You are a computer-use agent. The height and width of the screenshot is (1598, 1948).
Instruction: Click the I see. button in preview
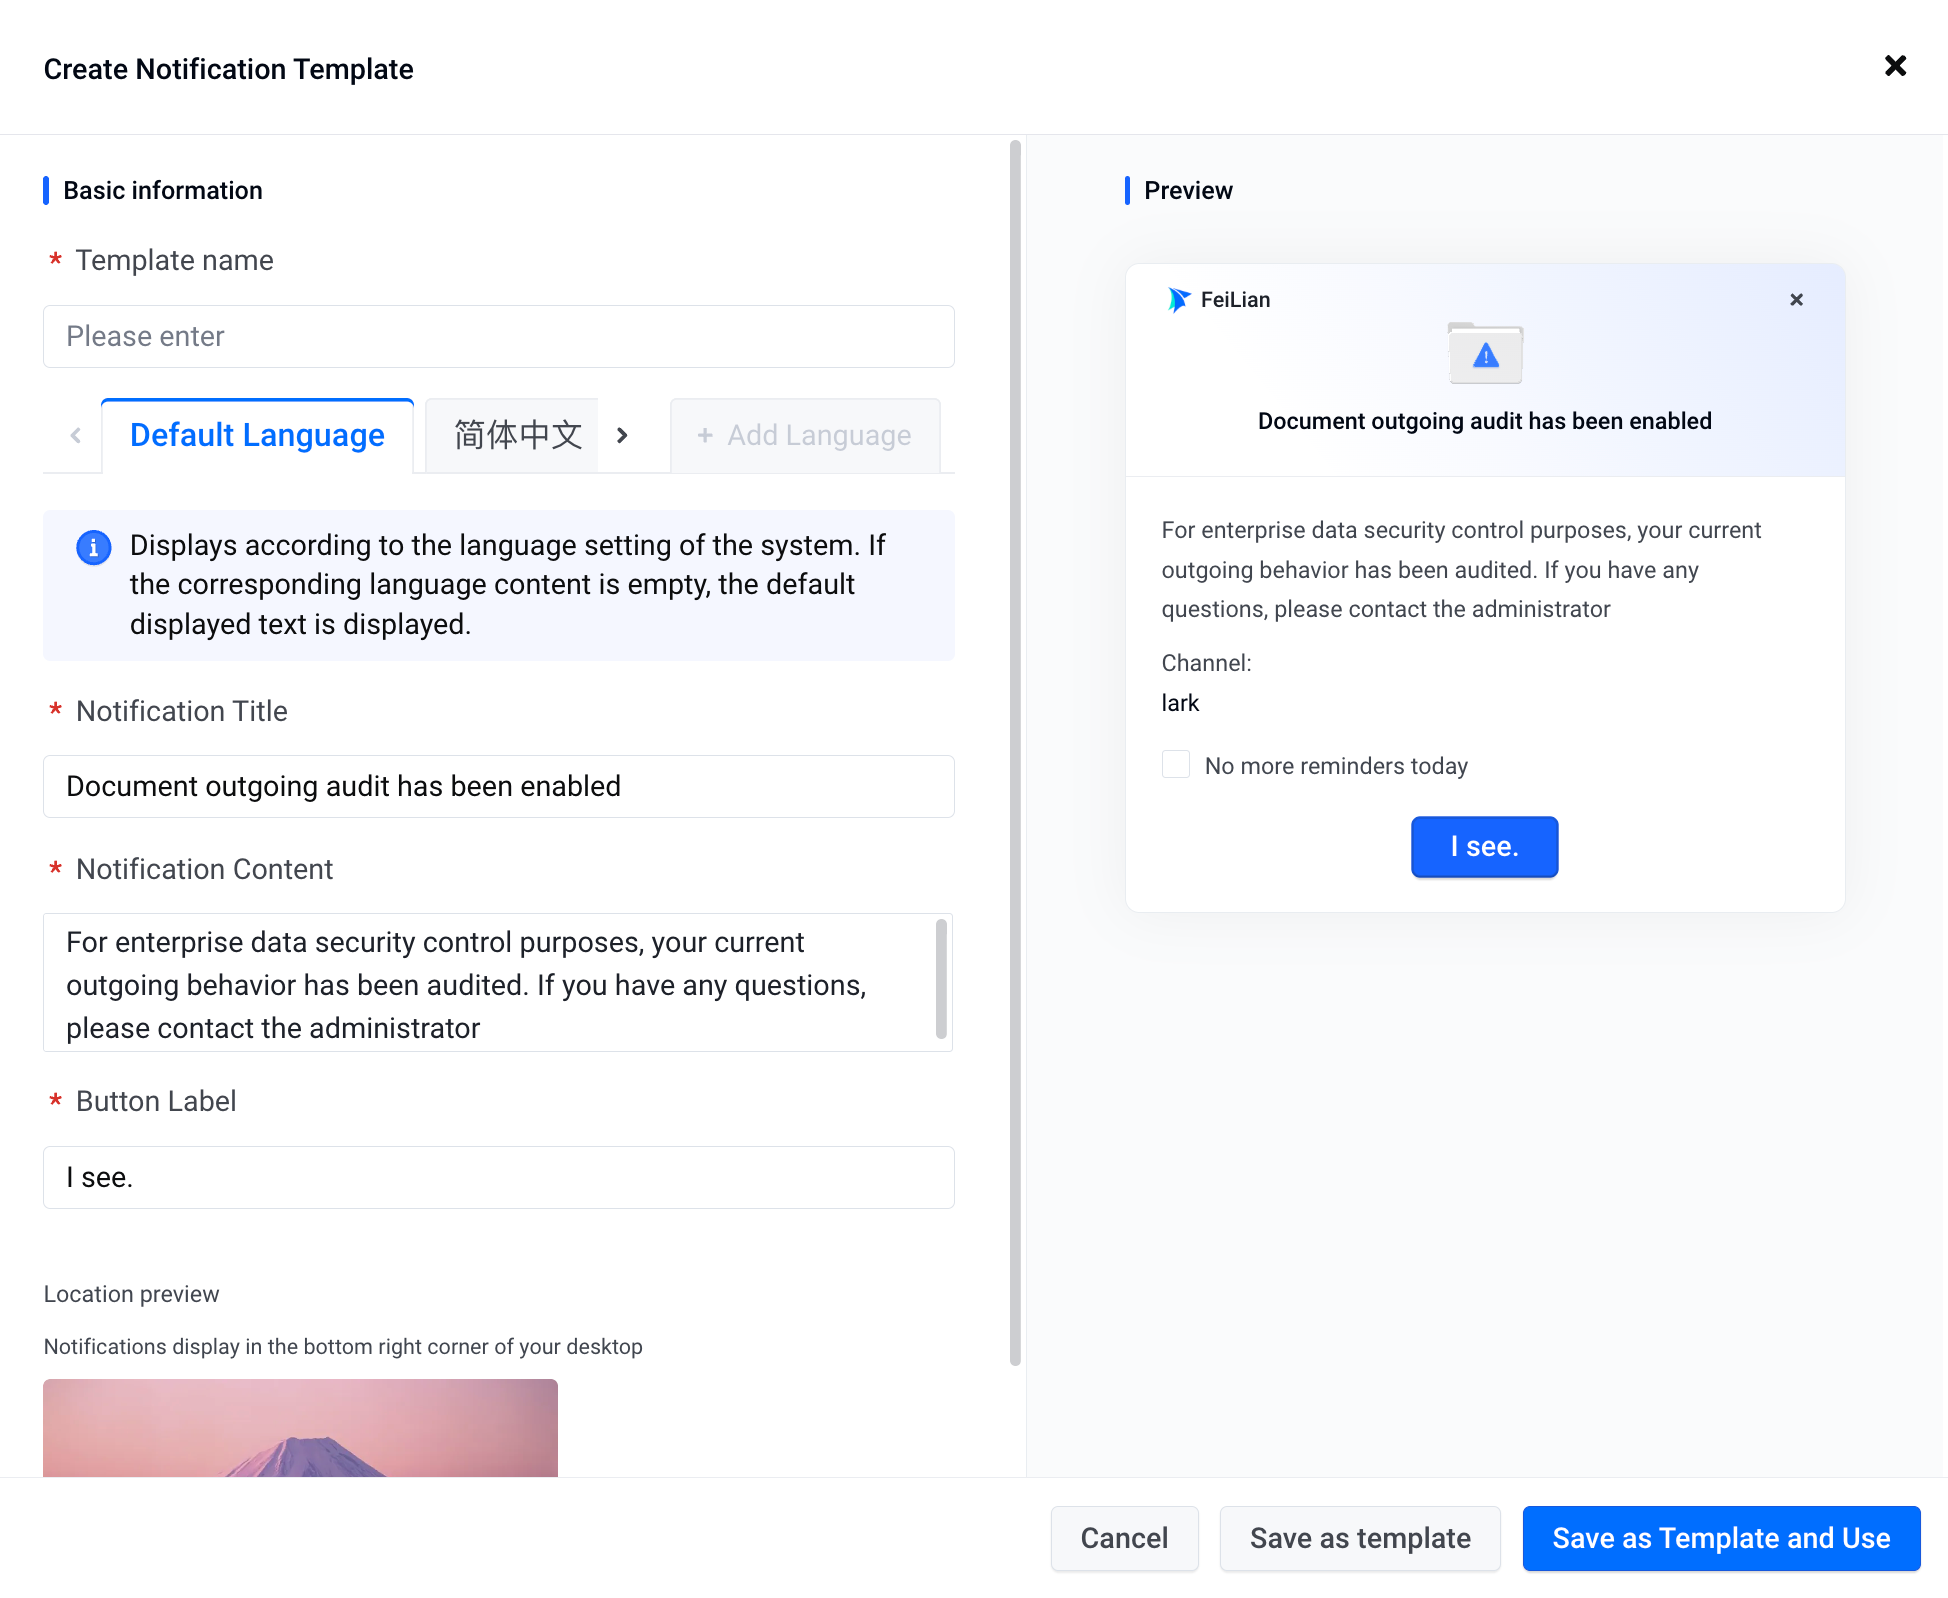coord(1484,847)
